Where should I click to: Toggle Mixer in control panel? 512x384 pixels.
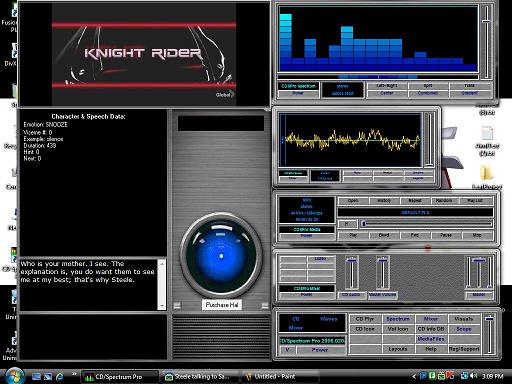431,319
